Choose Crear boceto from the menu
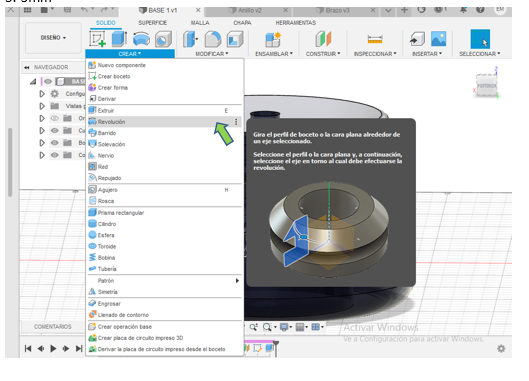529x381 pixels. (x=164, y=76)
